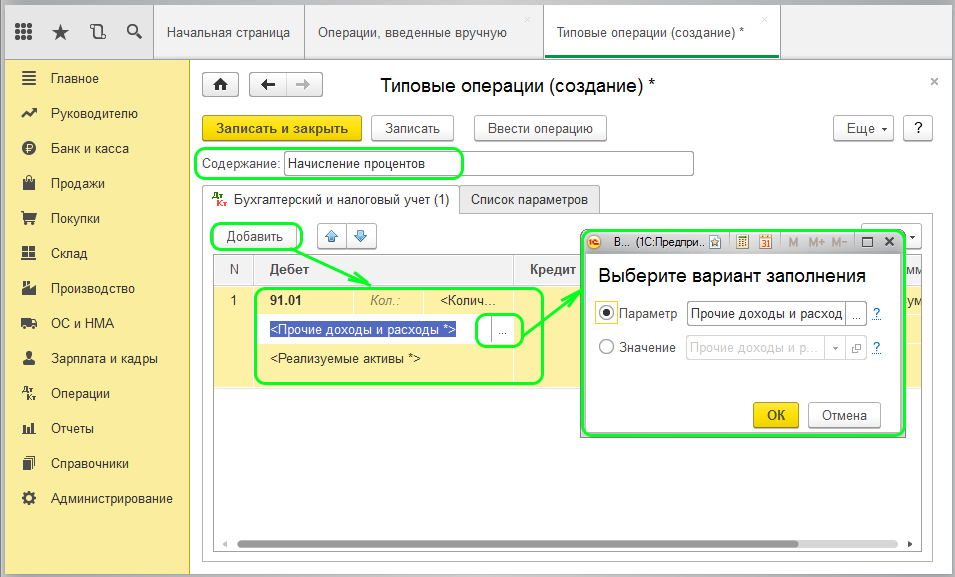Select the Значение radio button

point(606,348)
